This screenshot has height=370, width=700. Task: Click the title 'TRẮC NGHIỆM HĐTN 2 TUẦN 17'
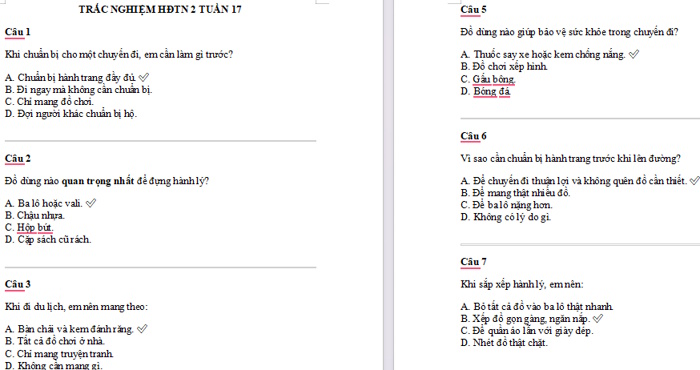[x=160, y=9]
